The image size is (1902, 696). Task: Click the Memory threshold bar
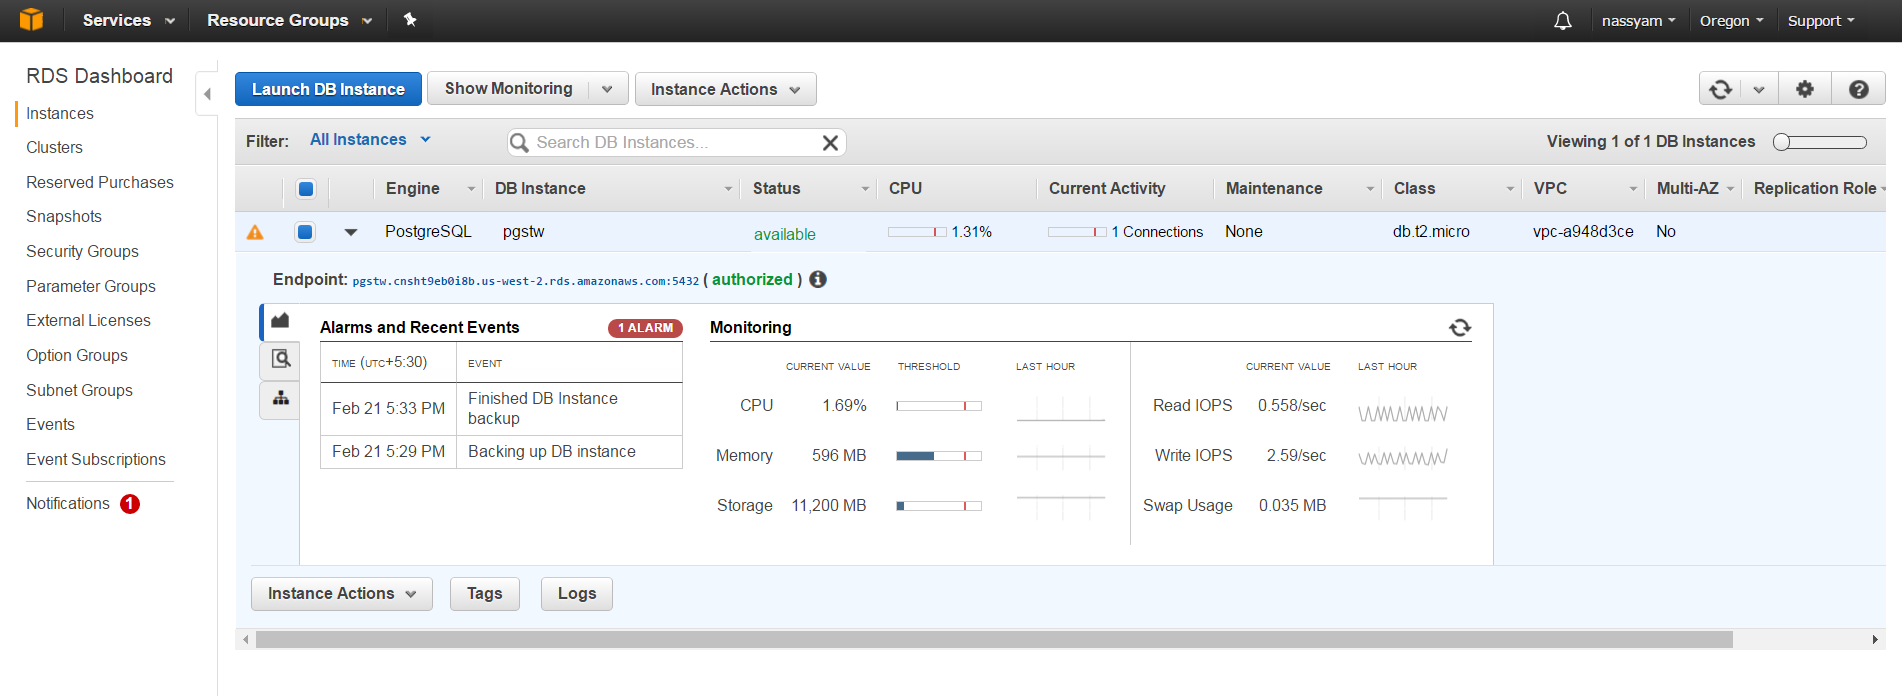(x=939, y=456)
